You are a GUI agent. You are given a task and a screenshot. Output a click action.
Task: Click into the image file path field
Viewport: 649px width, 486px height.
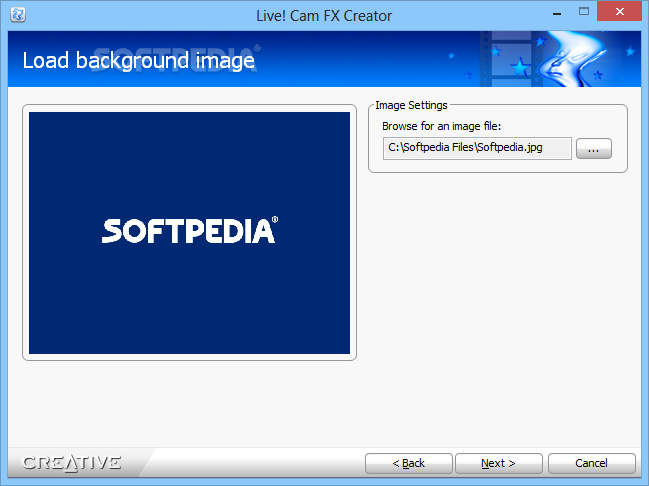pyautogui.click(x=477, y=149)
